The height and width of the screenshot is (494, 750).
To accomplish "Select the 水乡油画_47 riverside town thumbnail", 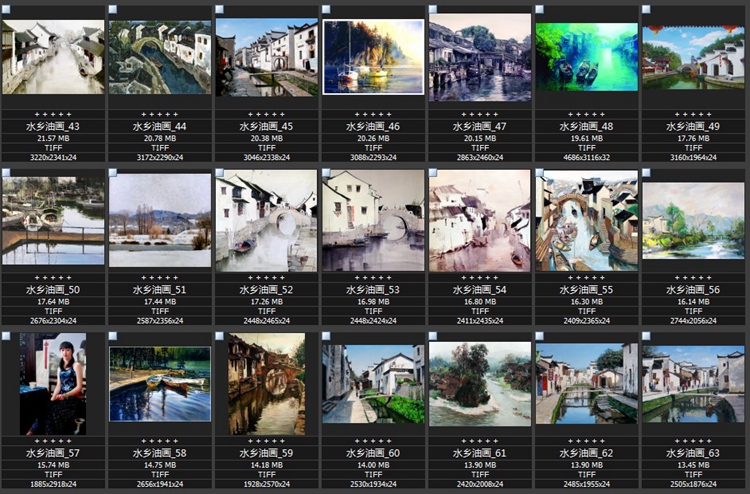I will click(480, 57).
